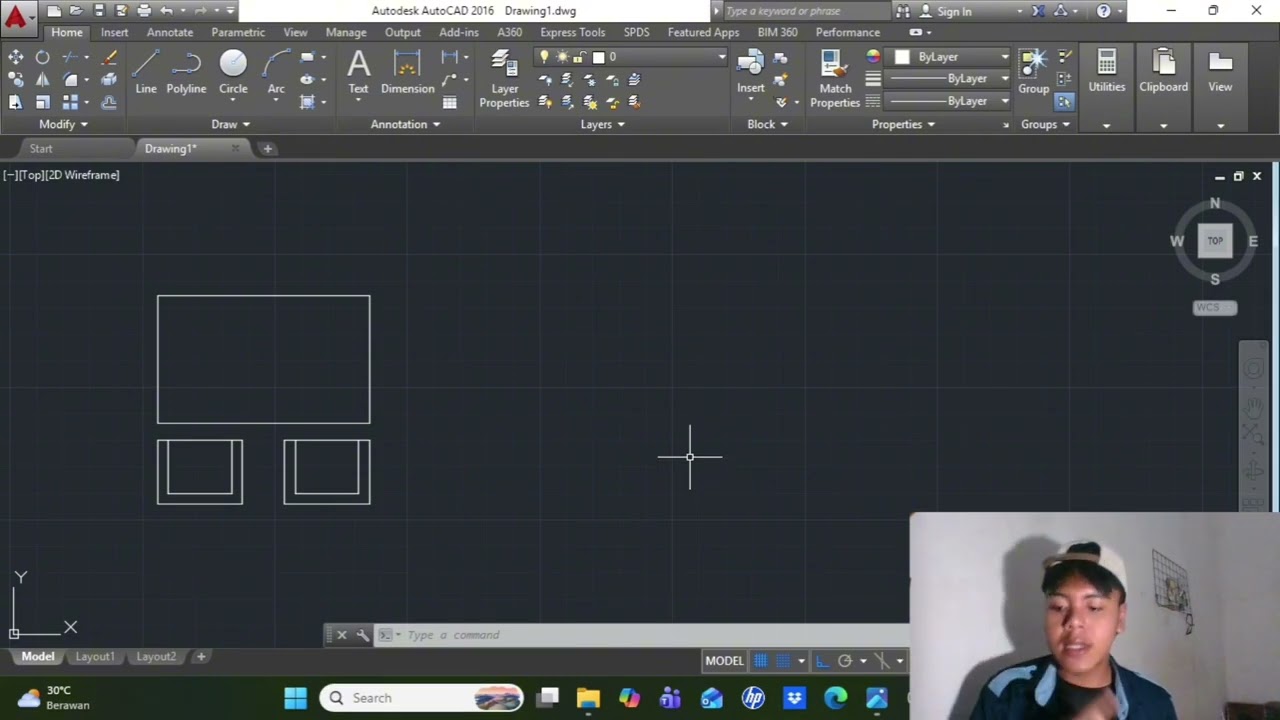Screen dimensions: 1280x720
Task: Activate the Circle tool
Action: click(x=233, y=73)
